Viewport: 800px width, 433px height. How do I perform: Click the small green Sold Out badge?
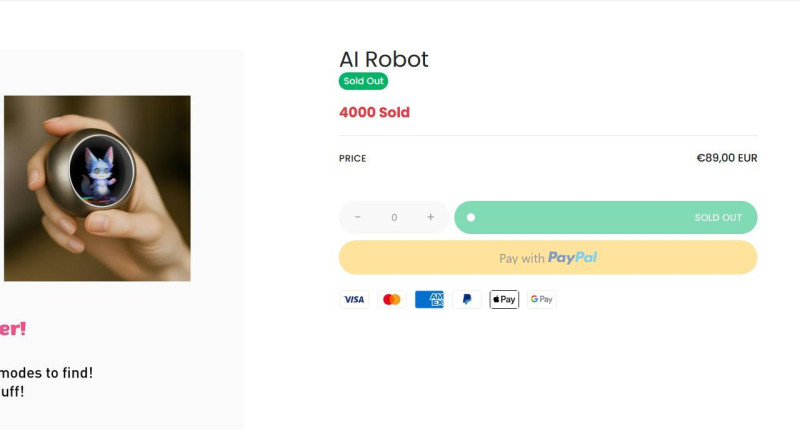pos(363,81)
